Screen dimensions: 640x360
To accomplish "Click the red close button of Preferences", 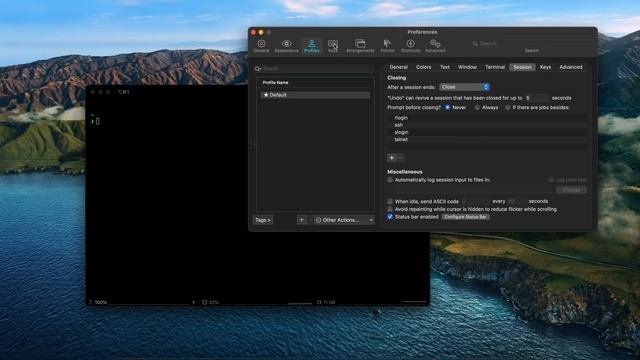I will click(253, 32).
